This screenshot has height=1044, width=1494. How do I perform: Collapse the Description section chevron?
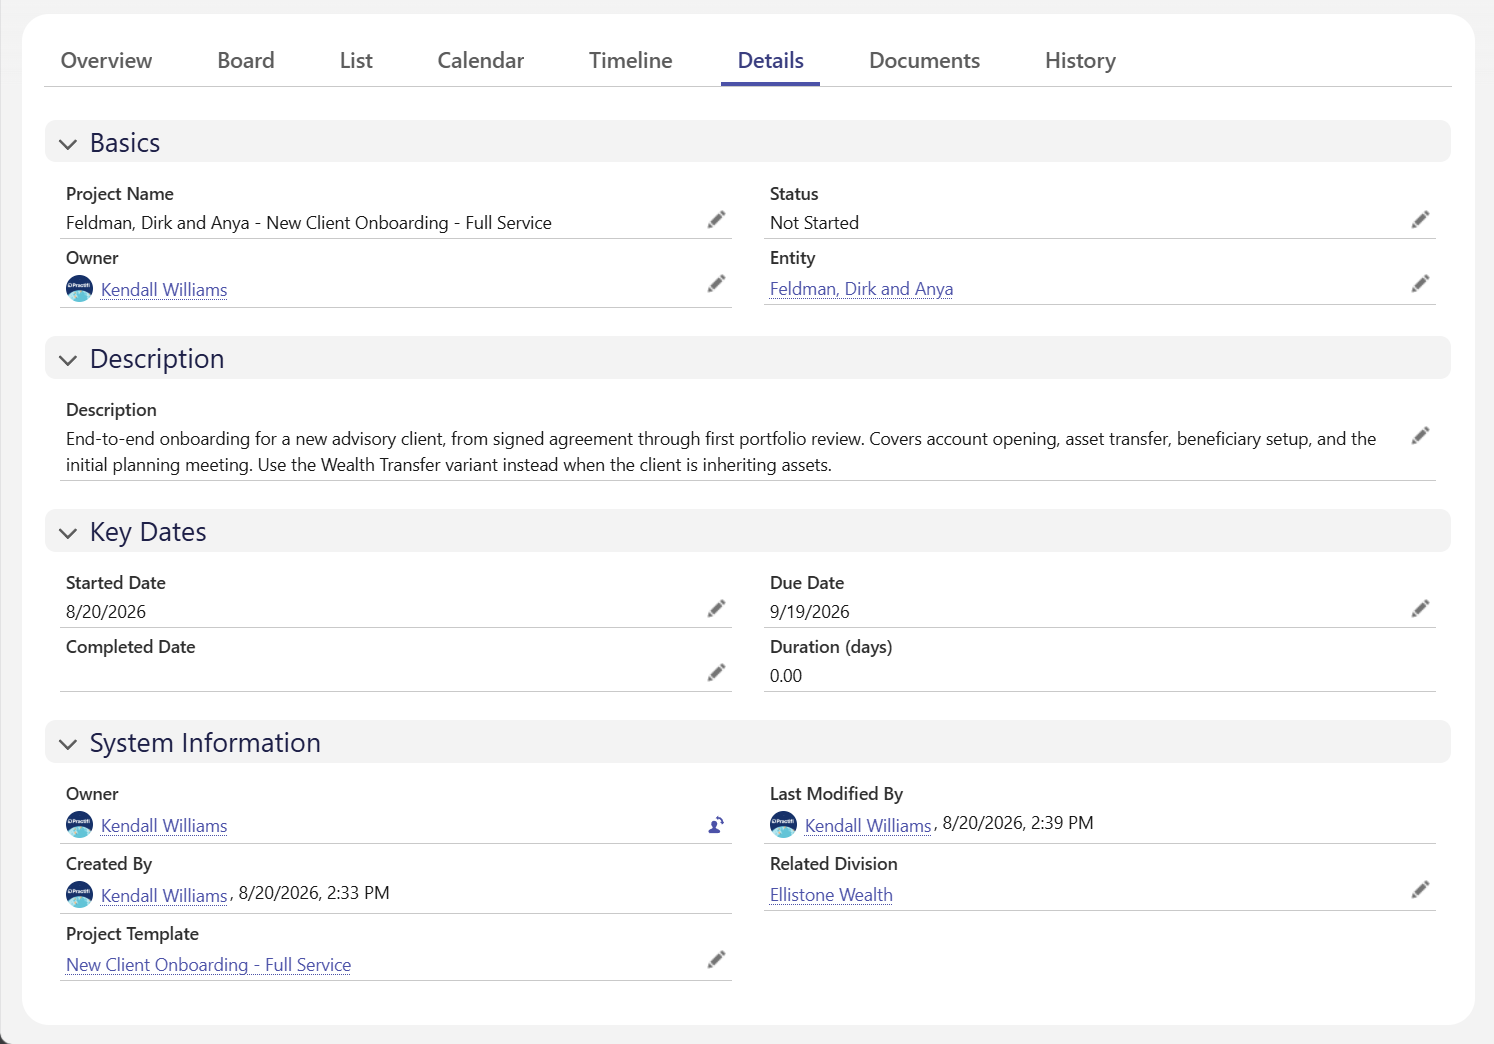(68, 360)
